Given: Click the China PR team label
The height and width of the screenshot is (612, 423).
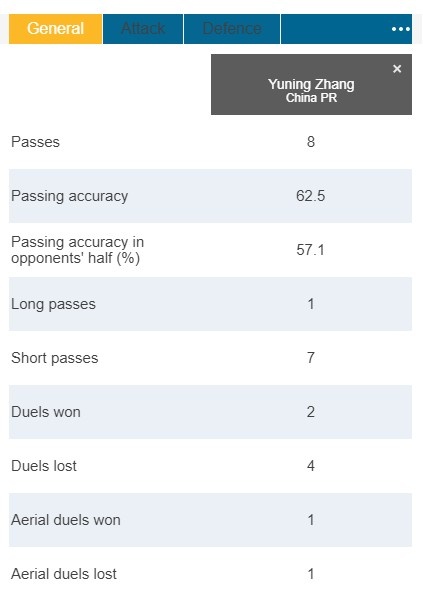Looking at the screenshot, I should tap(311, 98).
